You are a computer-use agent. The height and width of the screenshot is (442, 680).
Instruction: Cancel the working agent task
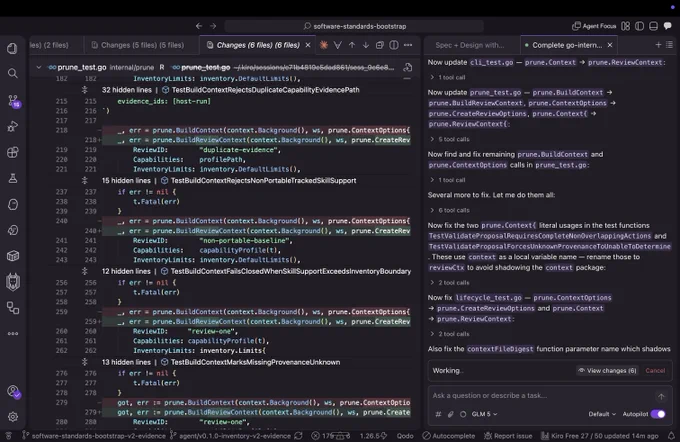(655, 370)
